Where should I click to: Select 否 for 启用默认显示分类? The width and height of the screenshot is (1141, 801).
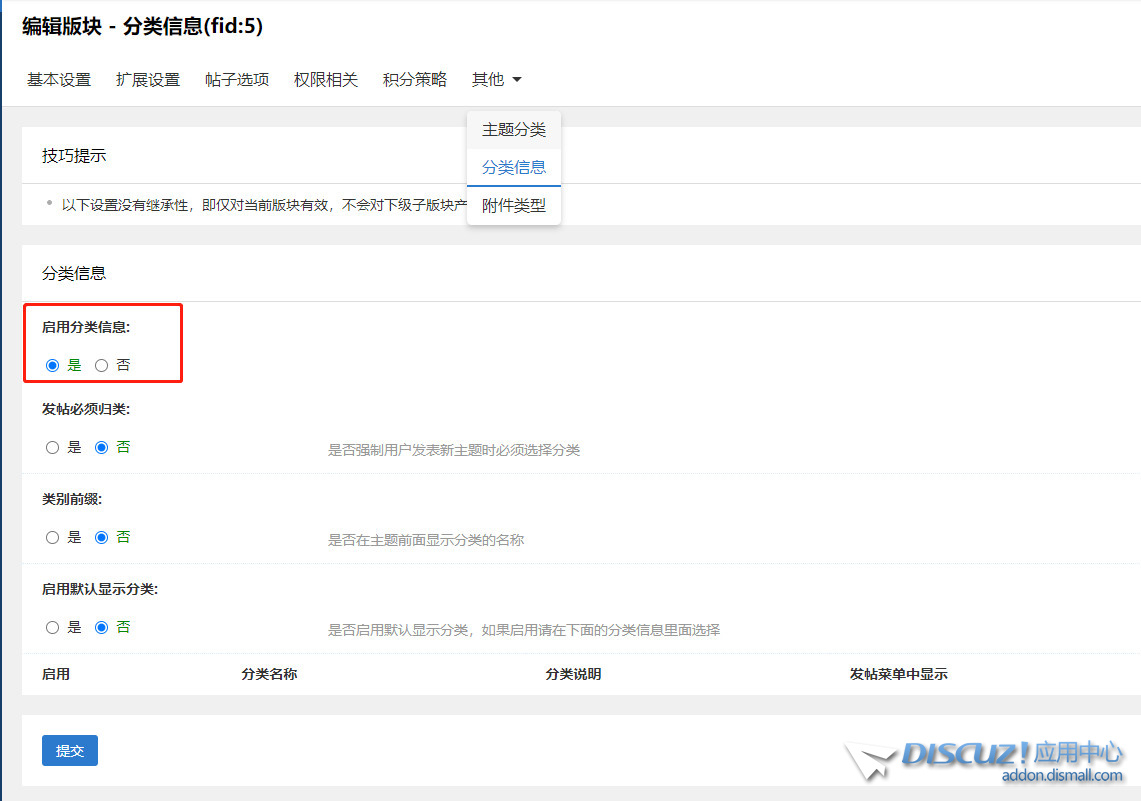[103, 627]
